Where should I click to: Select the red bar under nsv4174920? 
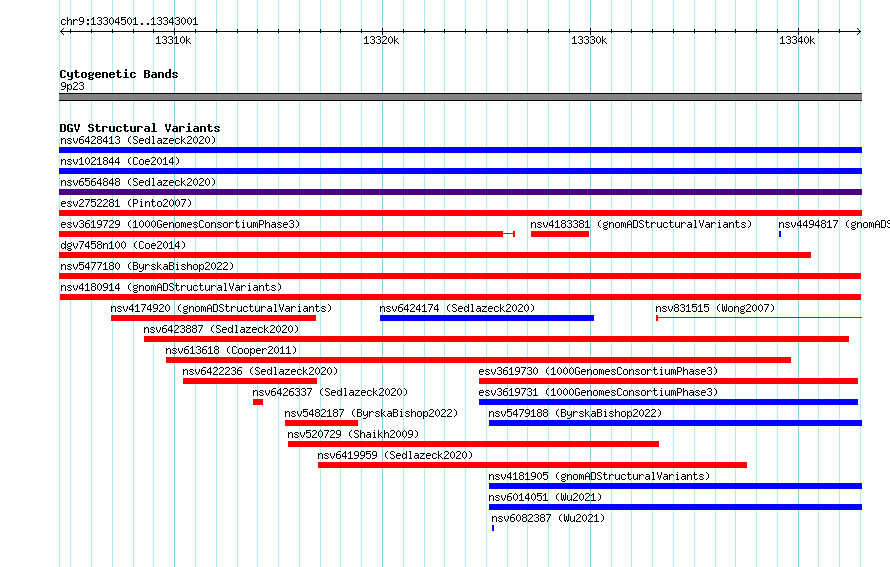213,318
